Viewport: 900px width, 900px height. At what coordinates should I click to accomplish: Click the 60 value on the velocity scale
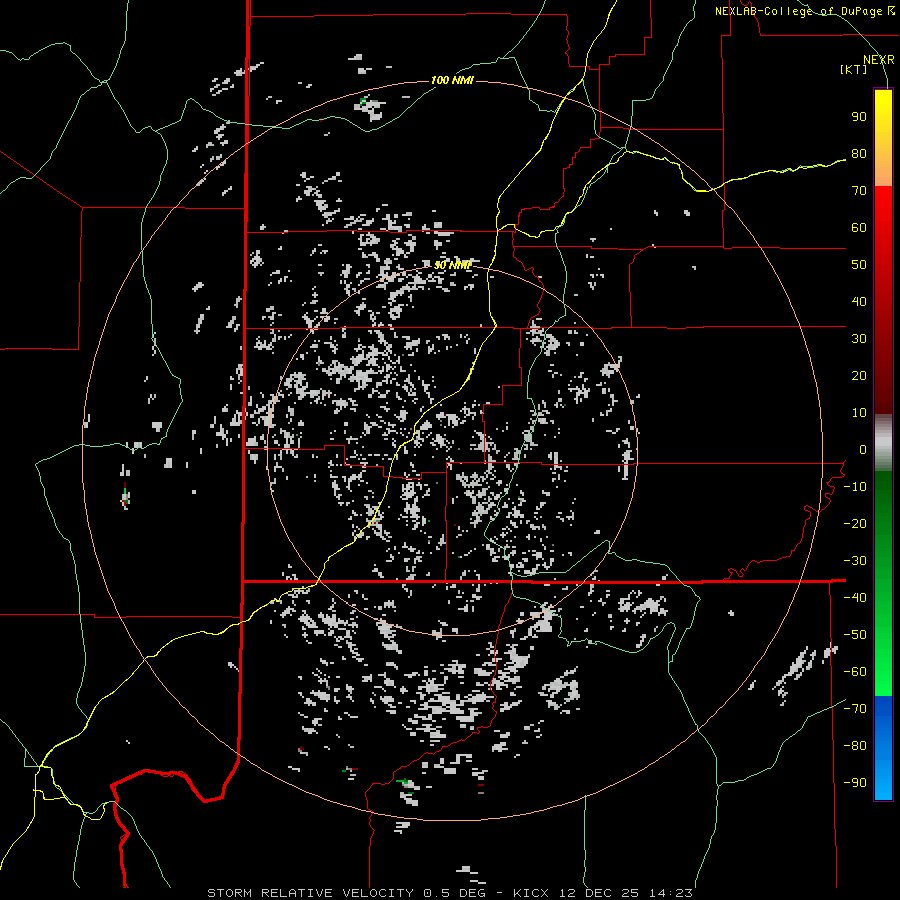(859, 227)
